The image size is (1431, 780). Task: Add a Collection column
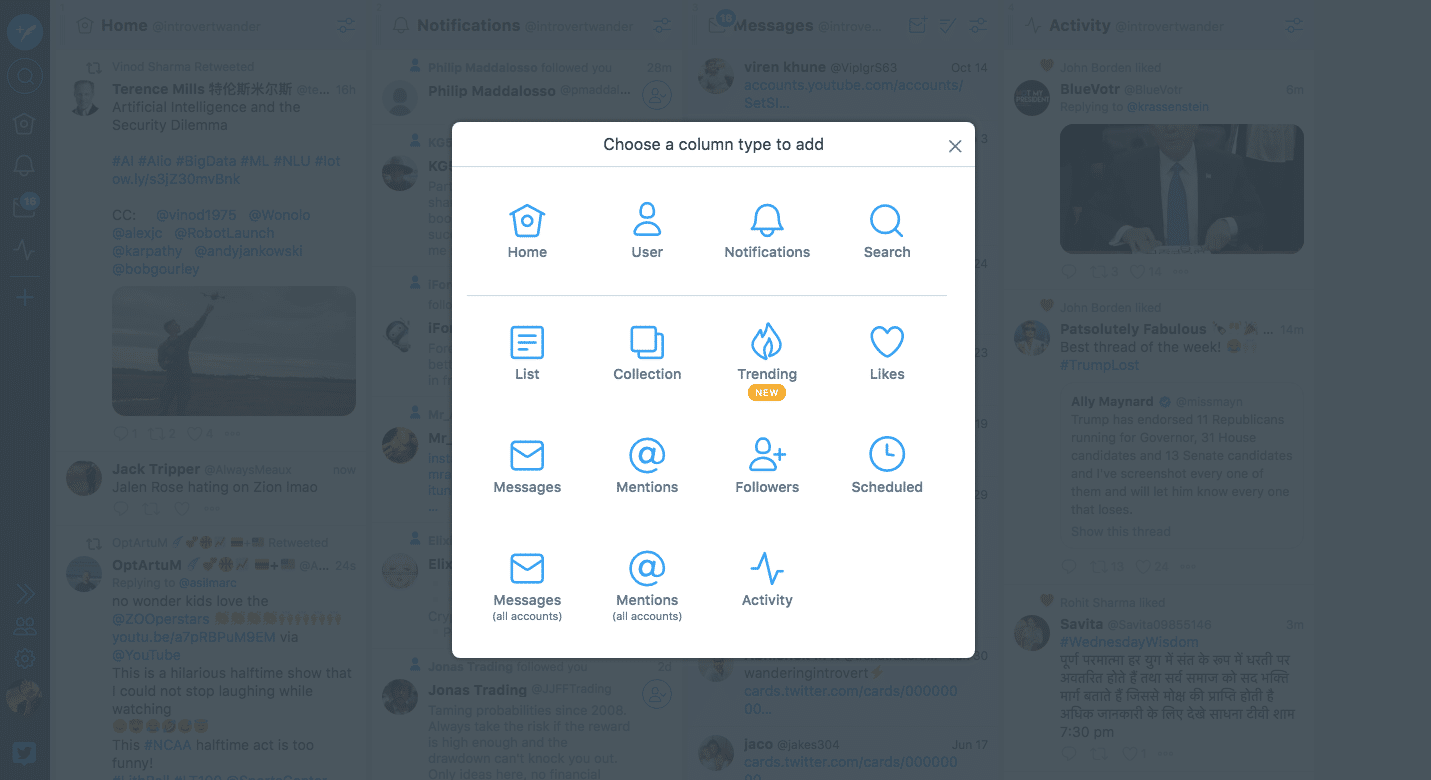click(647, 354)
